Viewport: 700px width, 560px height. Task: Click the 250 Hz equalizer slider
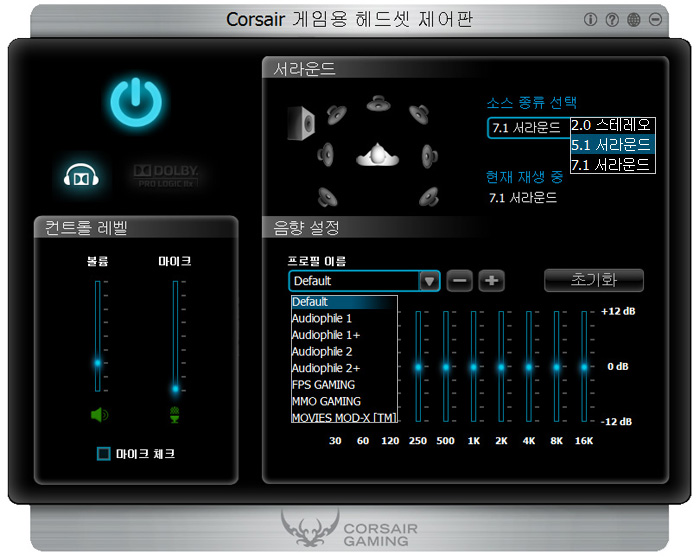point(418,368)
